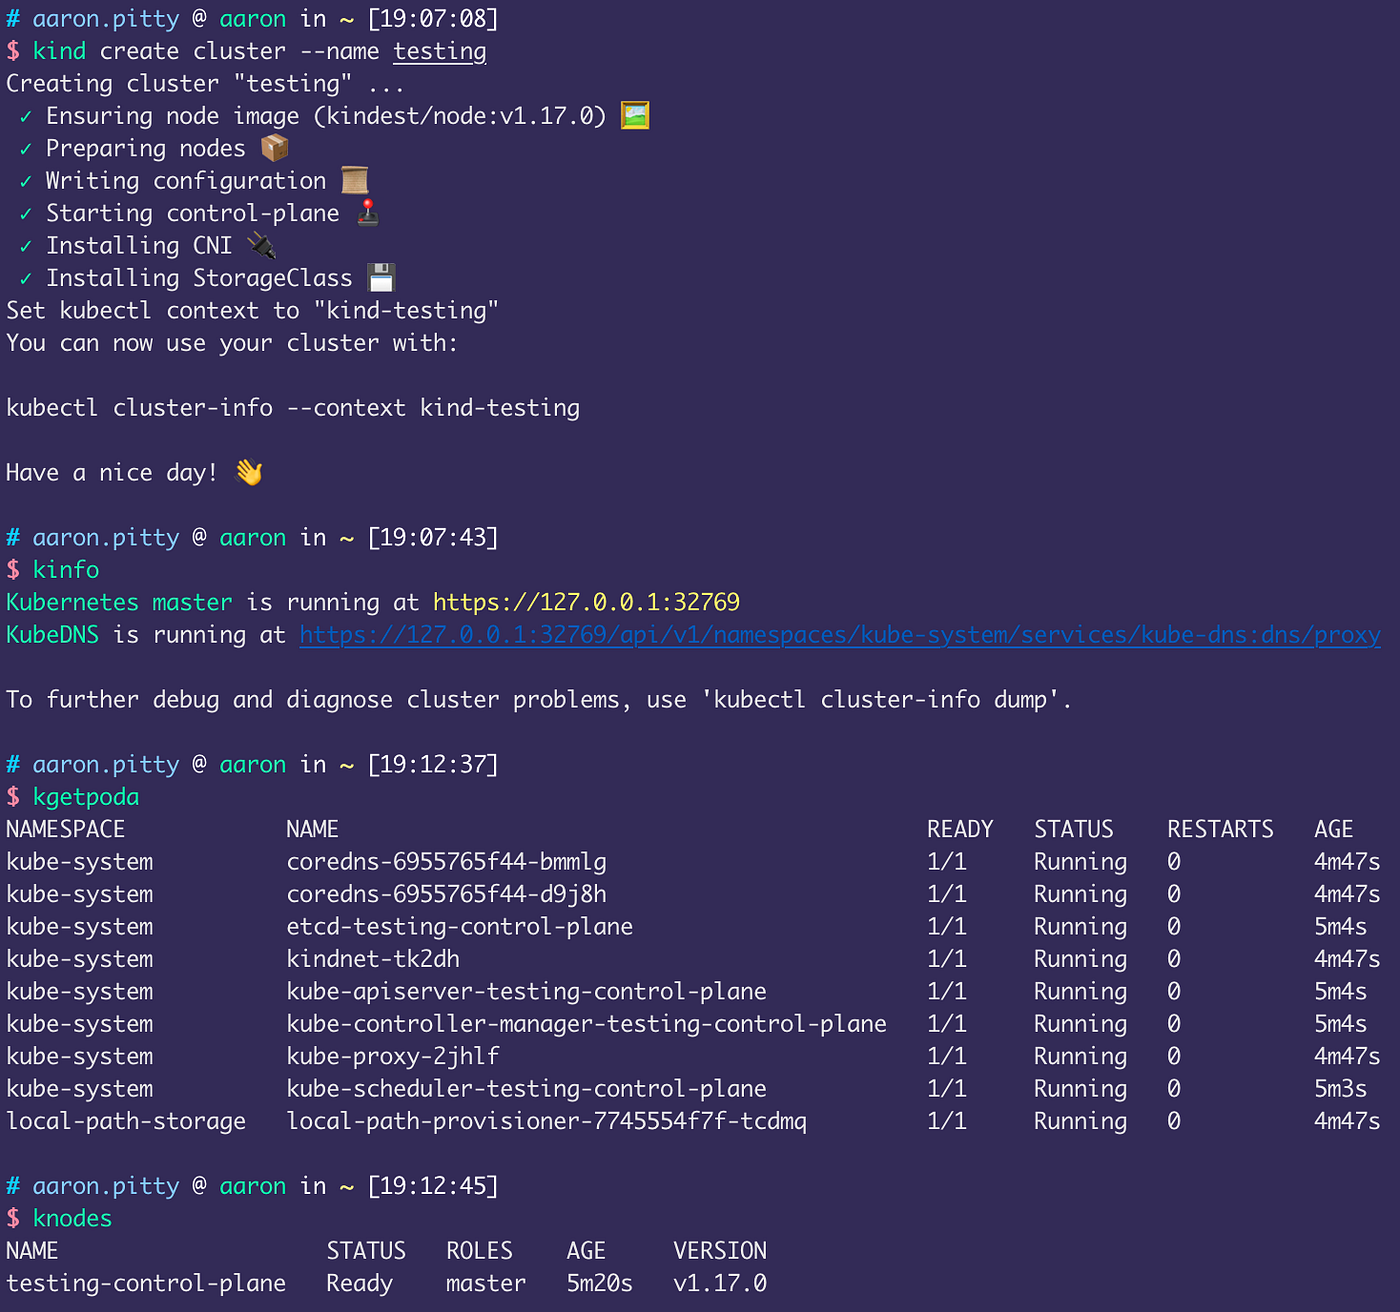Screen dimensions: 1400x1312
Task: Click the AGE header in the pods table
Action: (1334, 829)
